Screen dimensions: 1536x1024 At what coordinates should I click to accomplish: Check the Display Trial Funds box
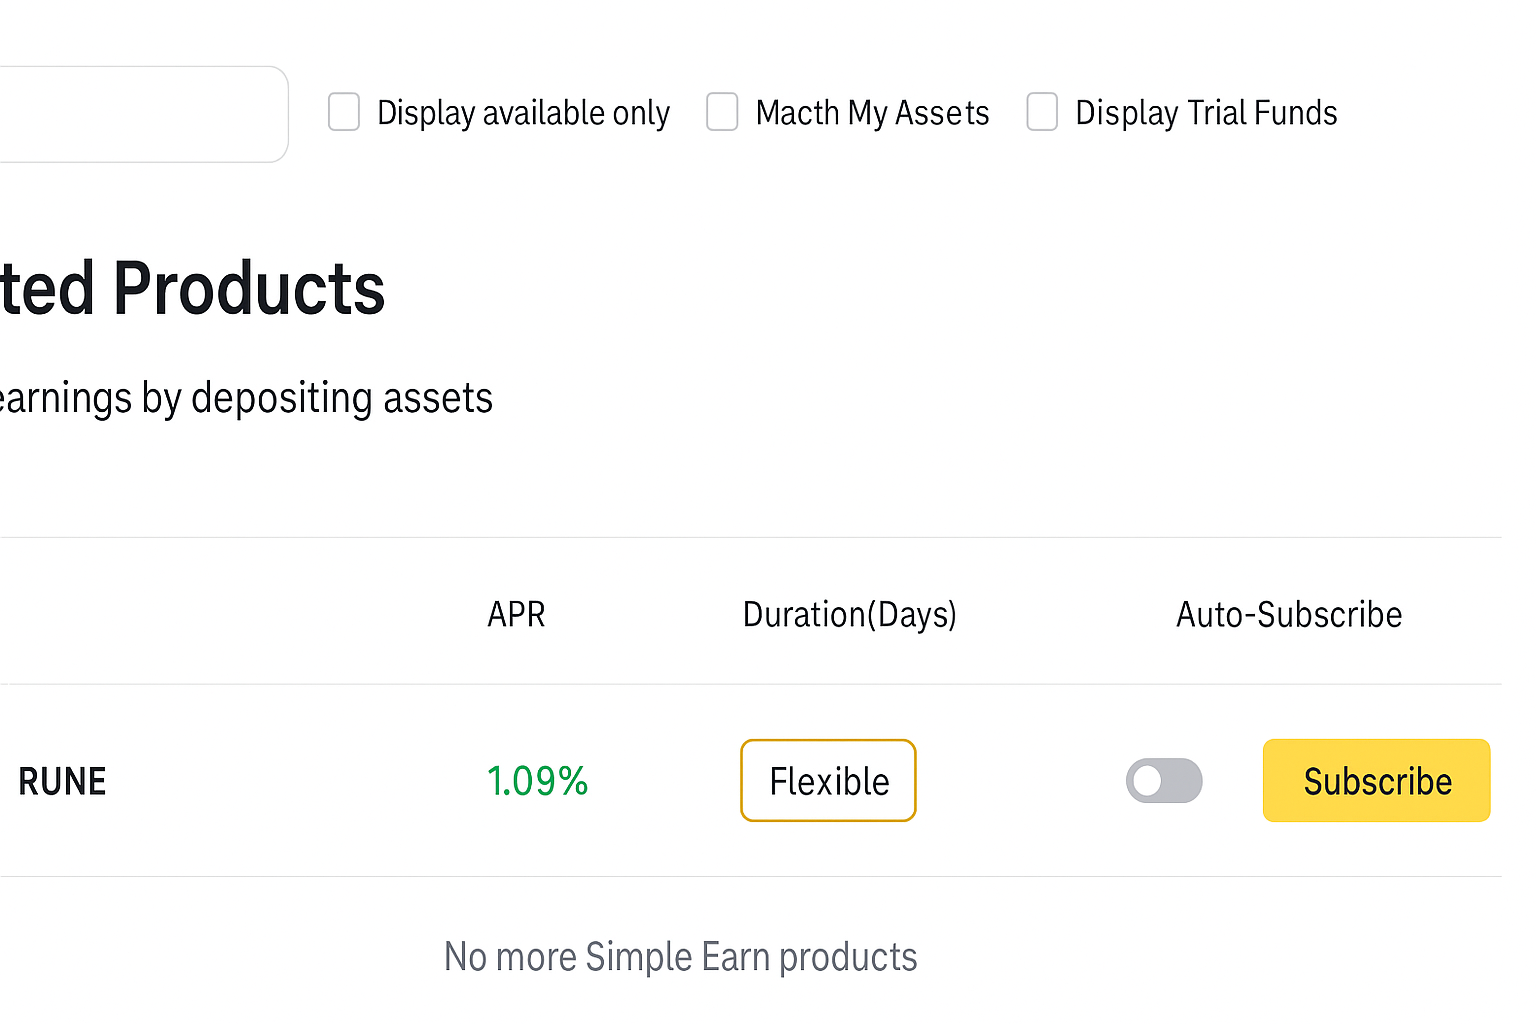pos(1042,112)
